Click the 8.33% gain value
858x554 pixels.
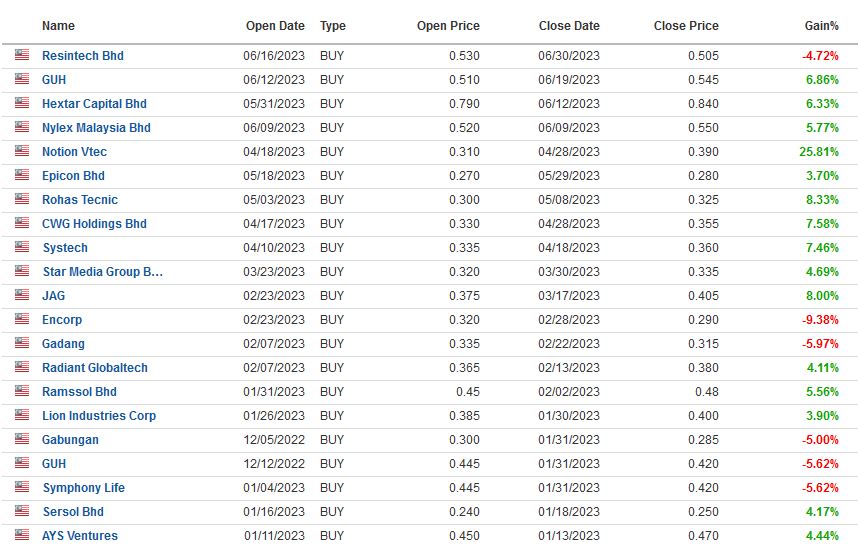(x=822, y=200)
